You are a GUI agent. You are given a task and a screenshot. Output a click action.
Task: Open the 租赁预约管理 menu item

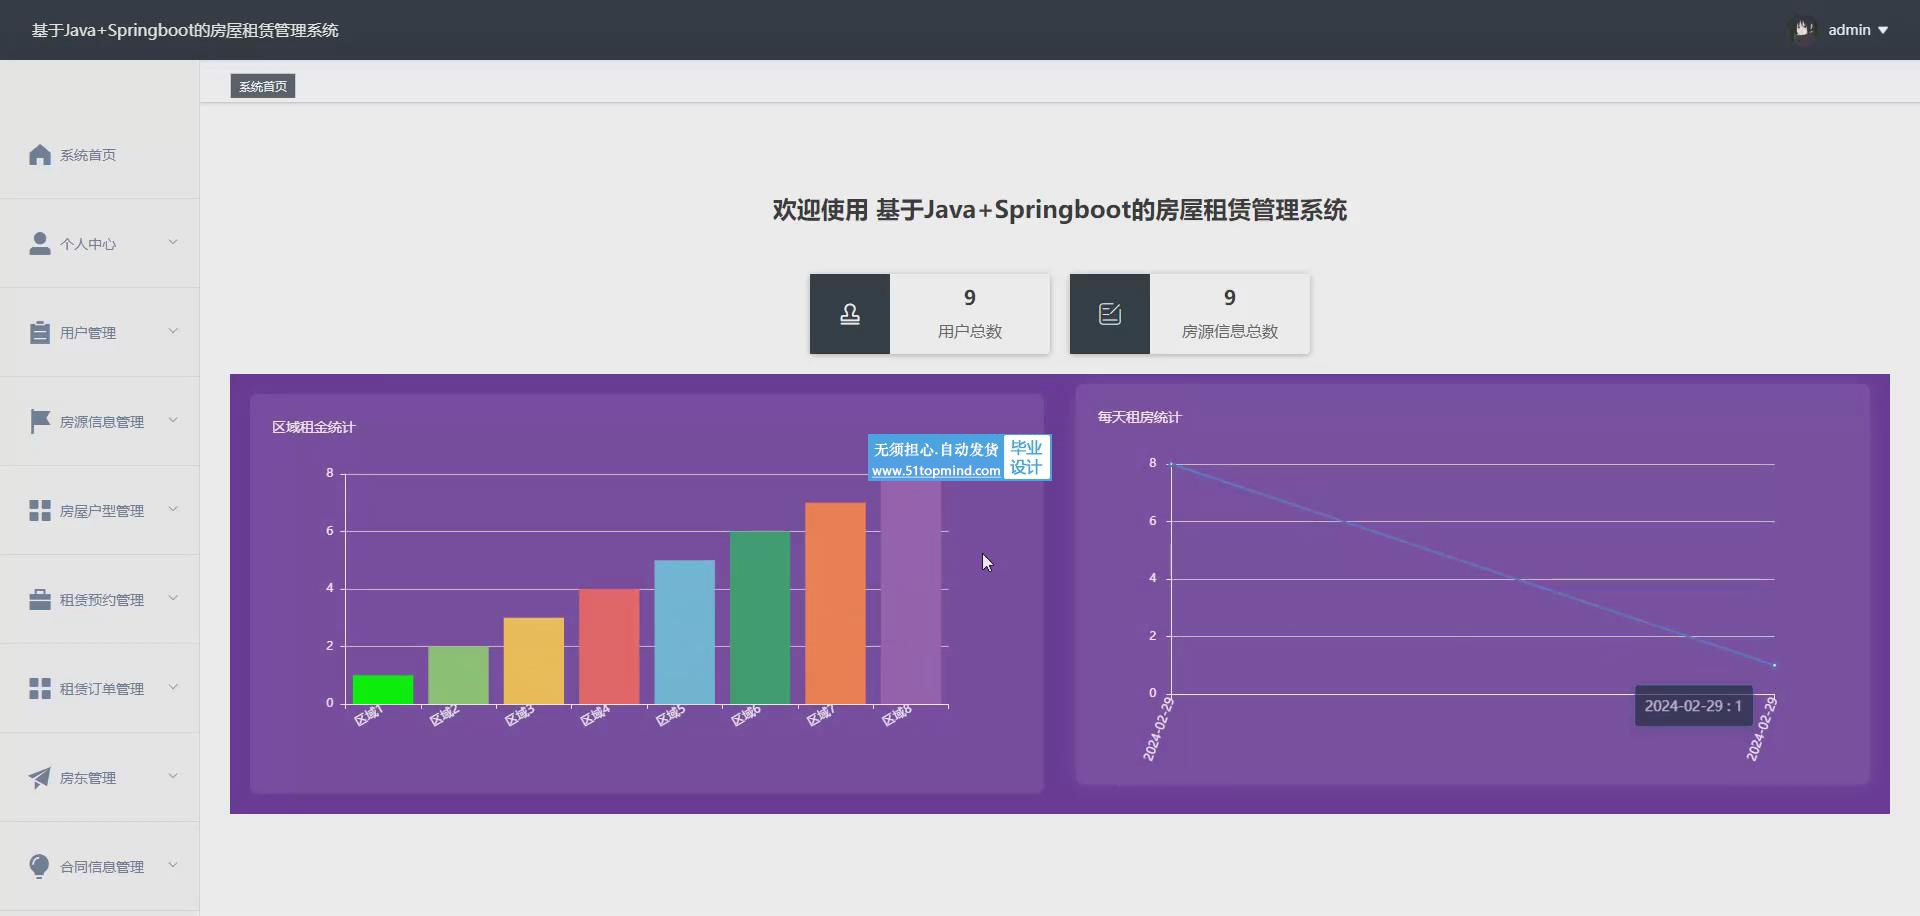100,600
